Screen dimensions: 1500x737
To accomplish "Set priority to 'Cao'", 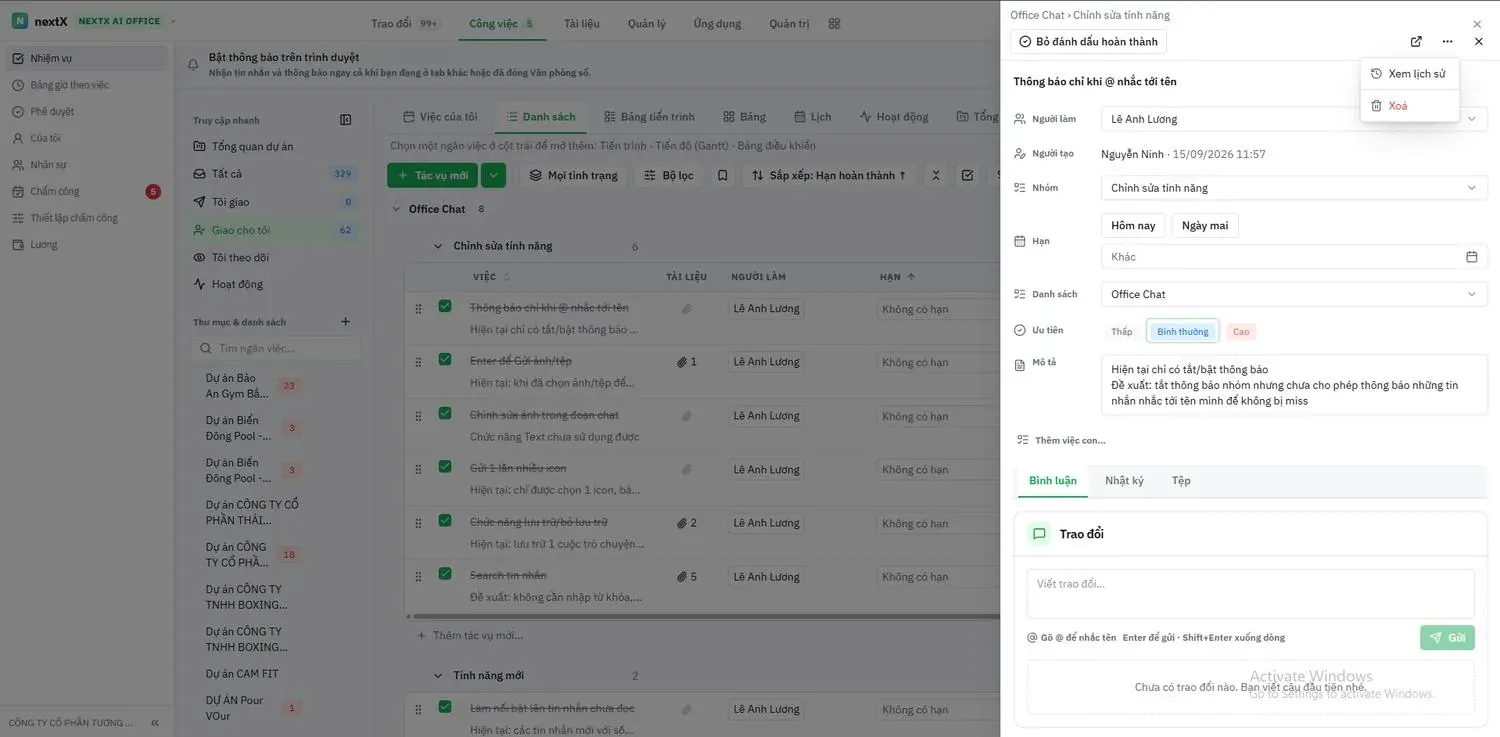I will pyautogui.click(x=1241, y=332).
